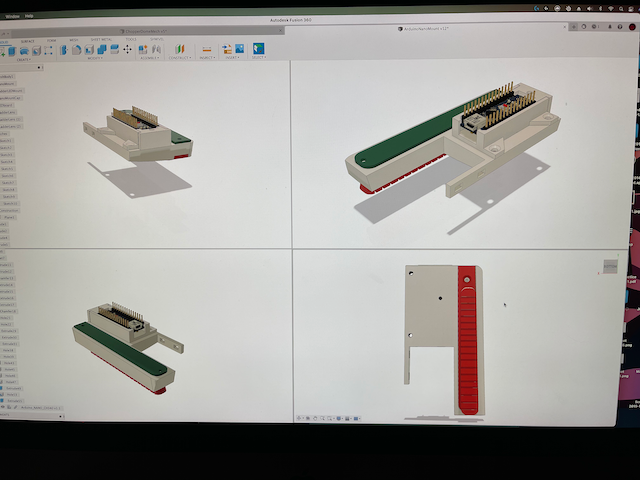Viewport: 640px width, 480px height.
Task: Open the Extensions icon beside new tab button
Action: 584,27
